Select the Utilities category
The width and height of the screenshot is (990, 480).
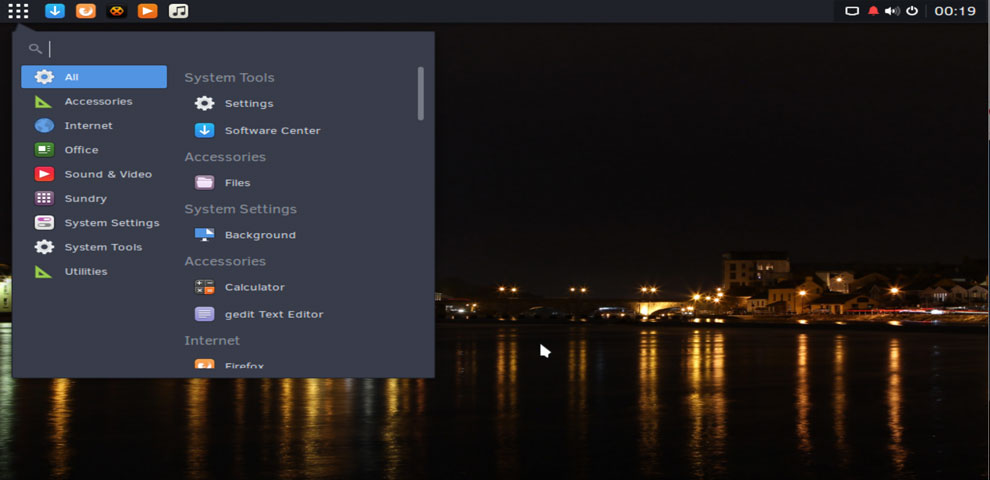(x=94, y=272)
